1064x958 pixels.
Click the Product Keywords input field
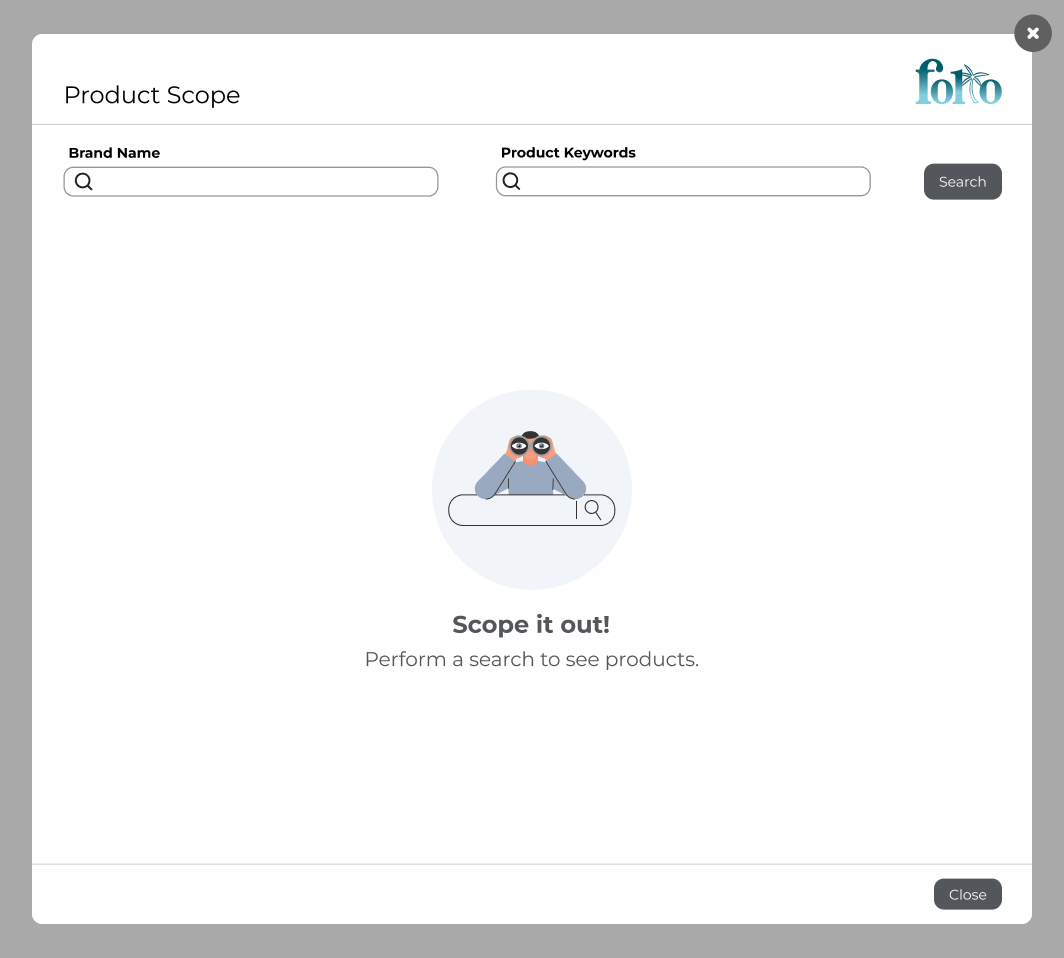683,181
